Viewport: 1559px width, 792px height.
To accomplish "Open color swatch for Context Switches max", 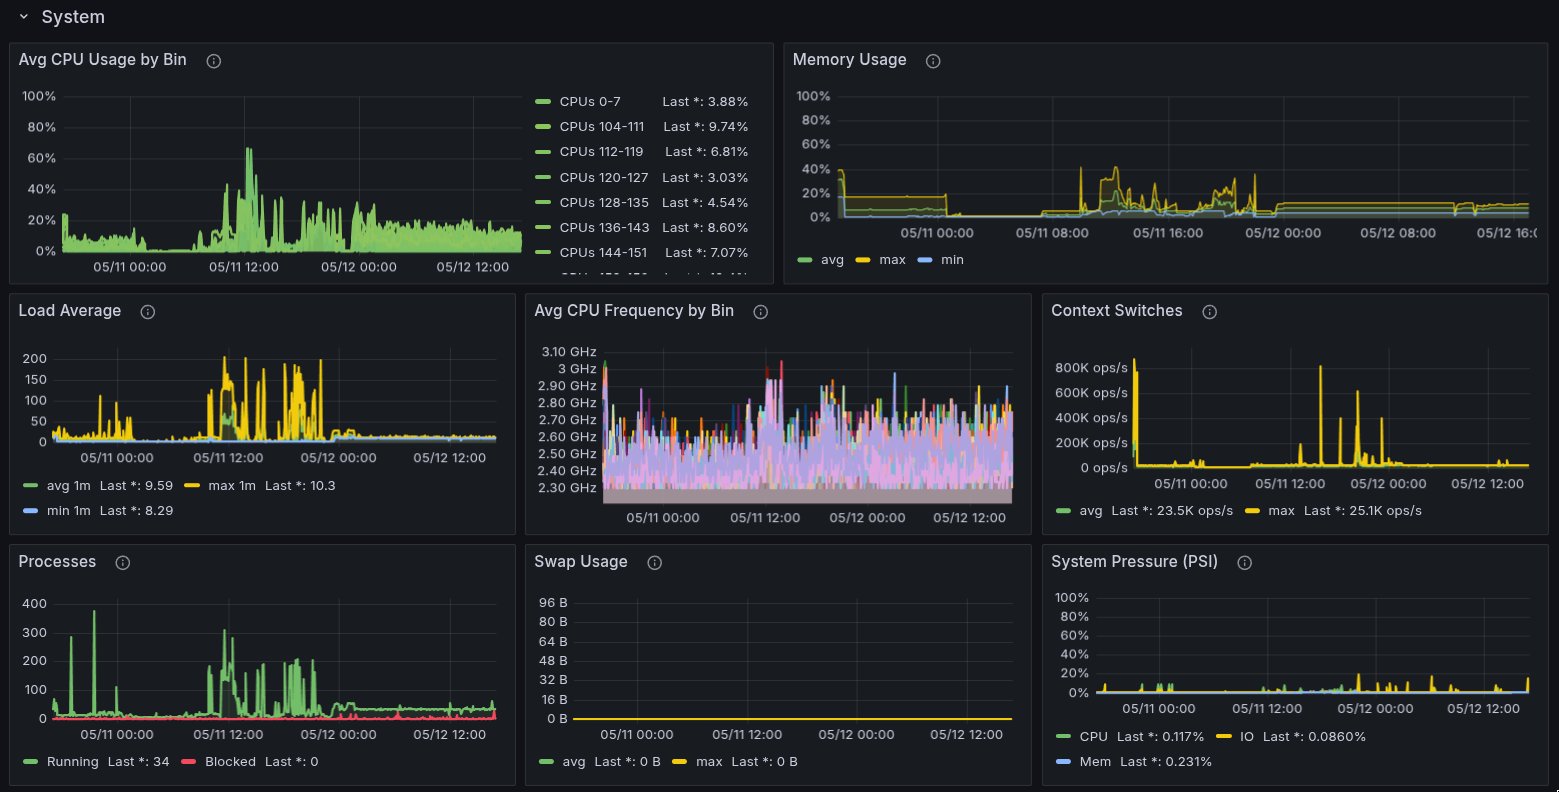I will point(1252,511).
